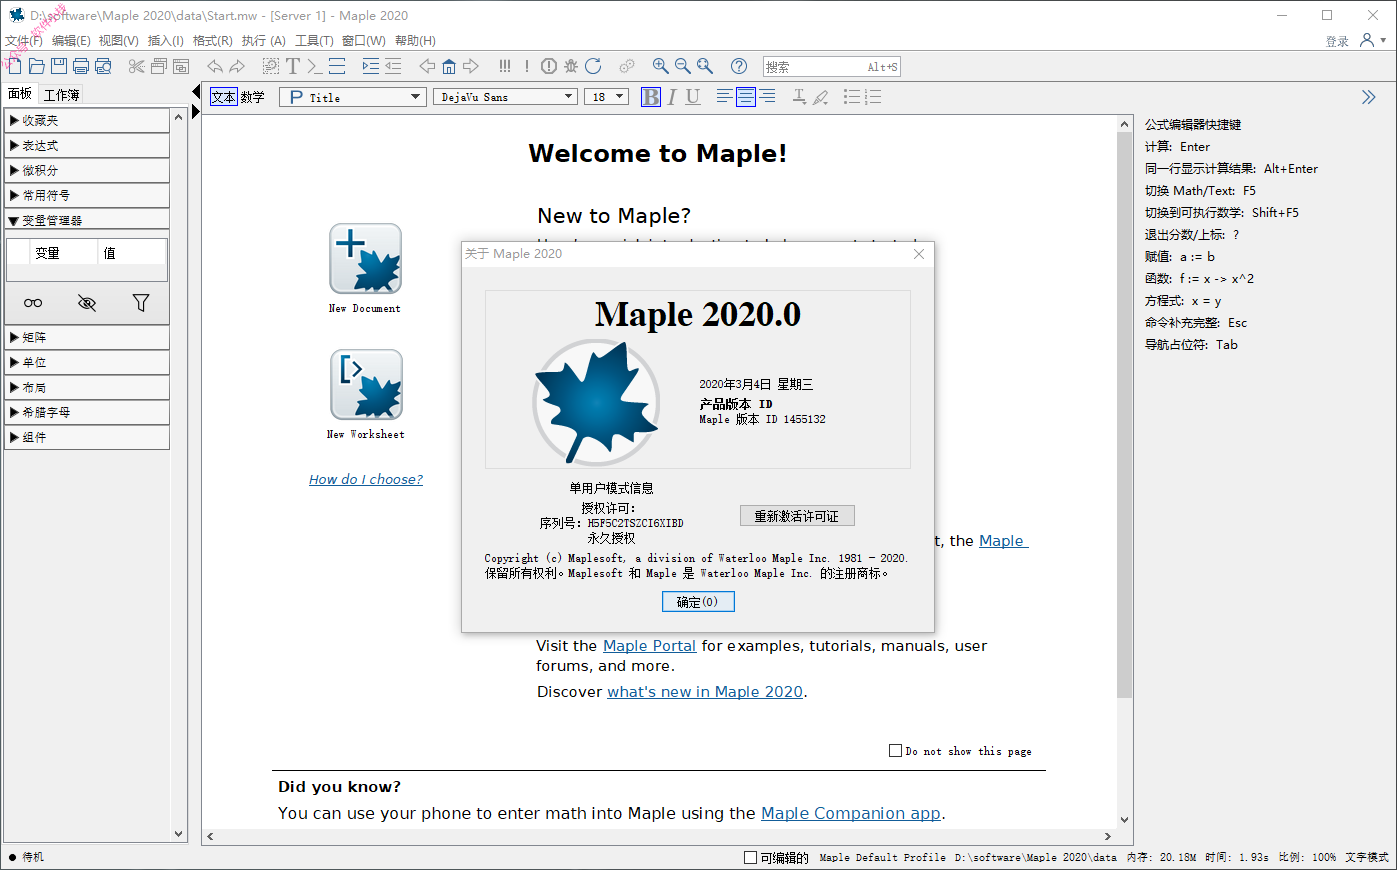
Task: Open the 帮助(H) menu
Action: pos(415,41)
